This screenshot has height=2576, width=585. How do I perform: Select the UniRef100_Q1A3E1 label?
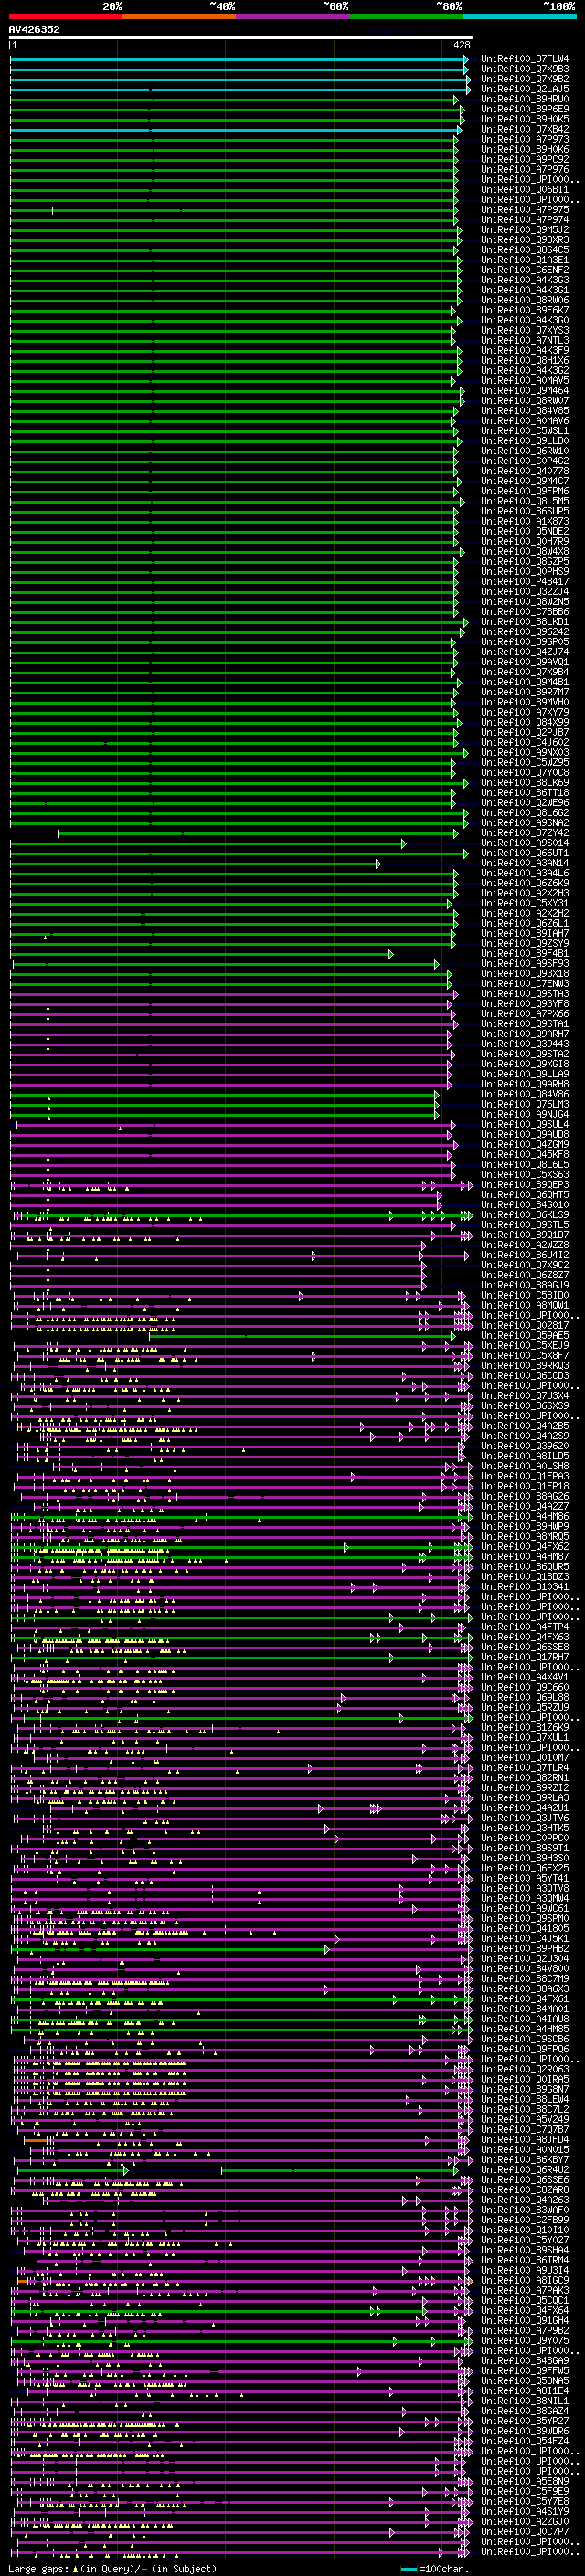click(525, 260)
